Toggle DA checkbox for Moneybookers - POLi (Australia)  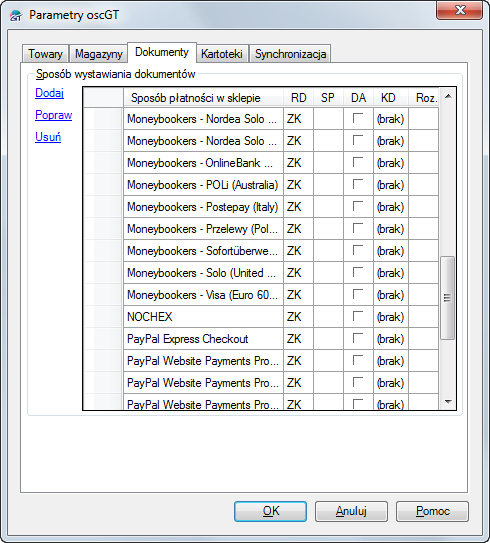point(358,184)
